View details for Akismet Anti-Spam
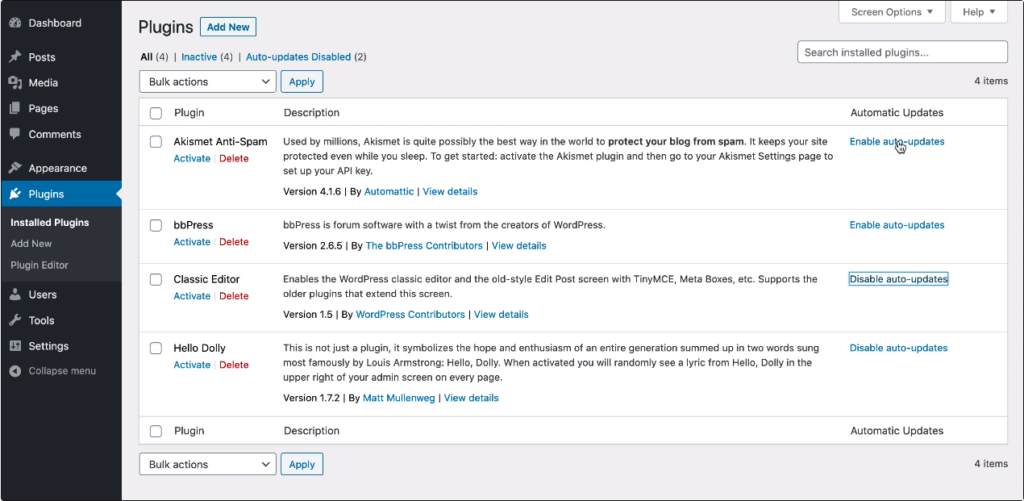The image size is (1024, 501). pos(450,191)
